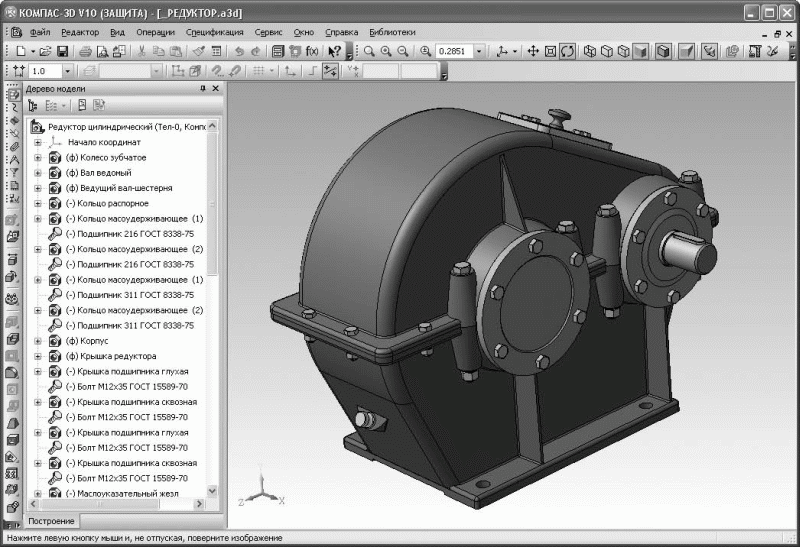800x547 pixels.
Task: Expand the Колесо зубчатое tree node
Action: (x=38, y=157)
